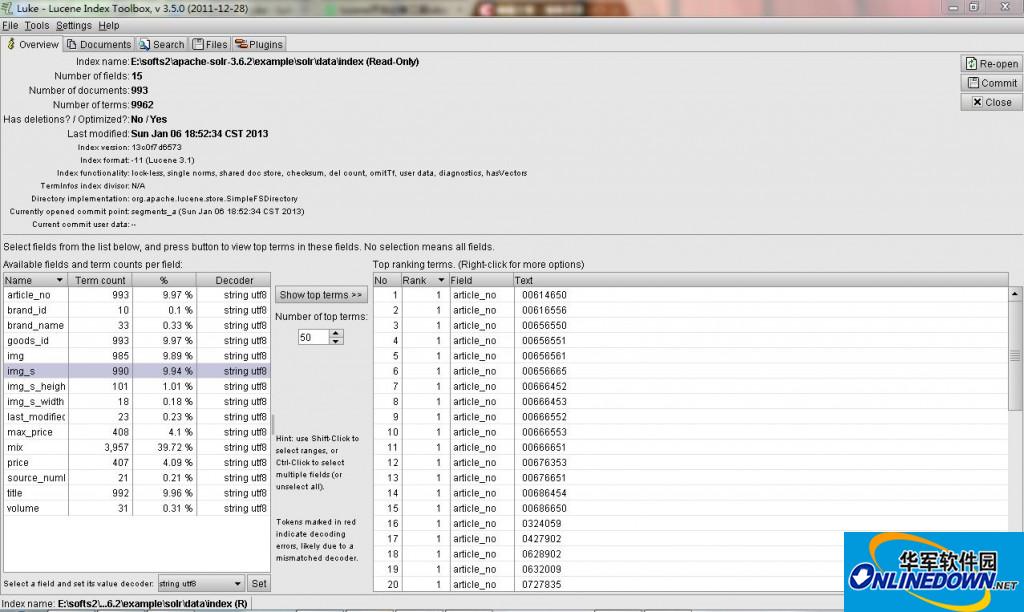Click the mix term count 3,957
This screenshot has height=612, width=1024.
pyautogui.click(x=116, y=447)
